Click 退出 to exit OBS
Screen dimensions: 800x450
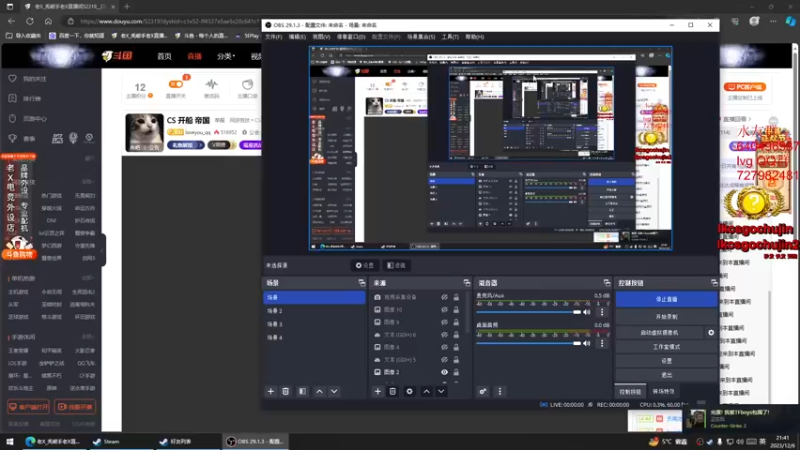(666, 375)
